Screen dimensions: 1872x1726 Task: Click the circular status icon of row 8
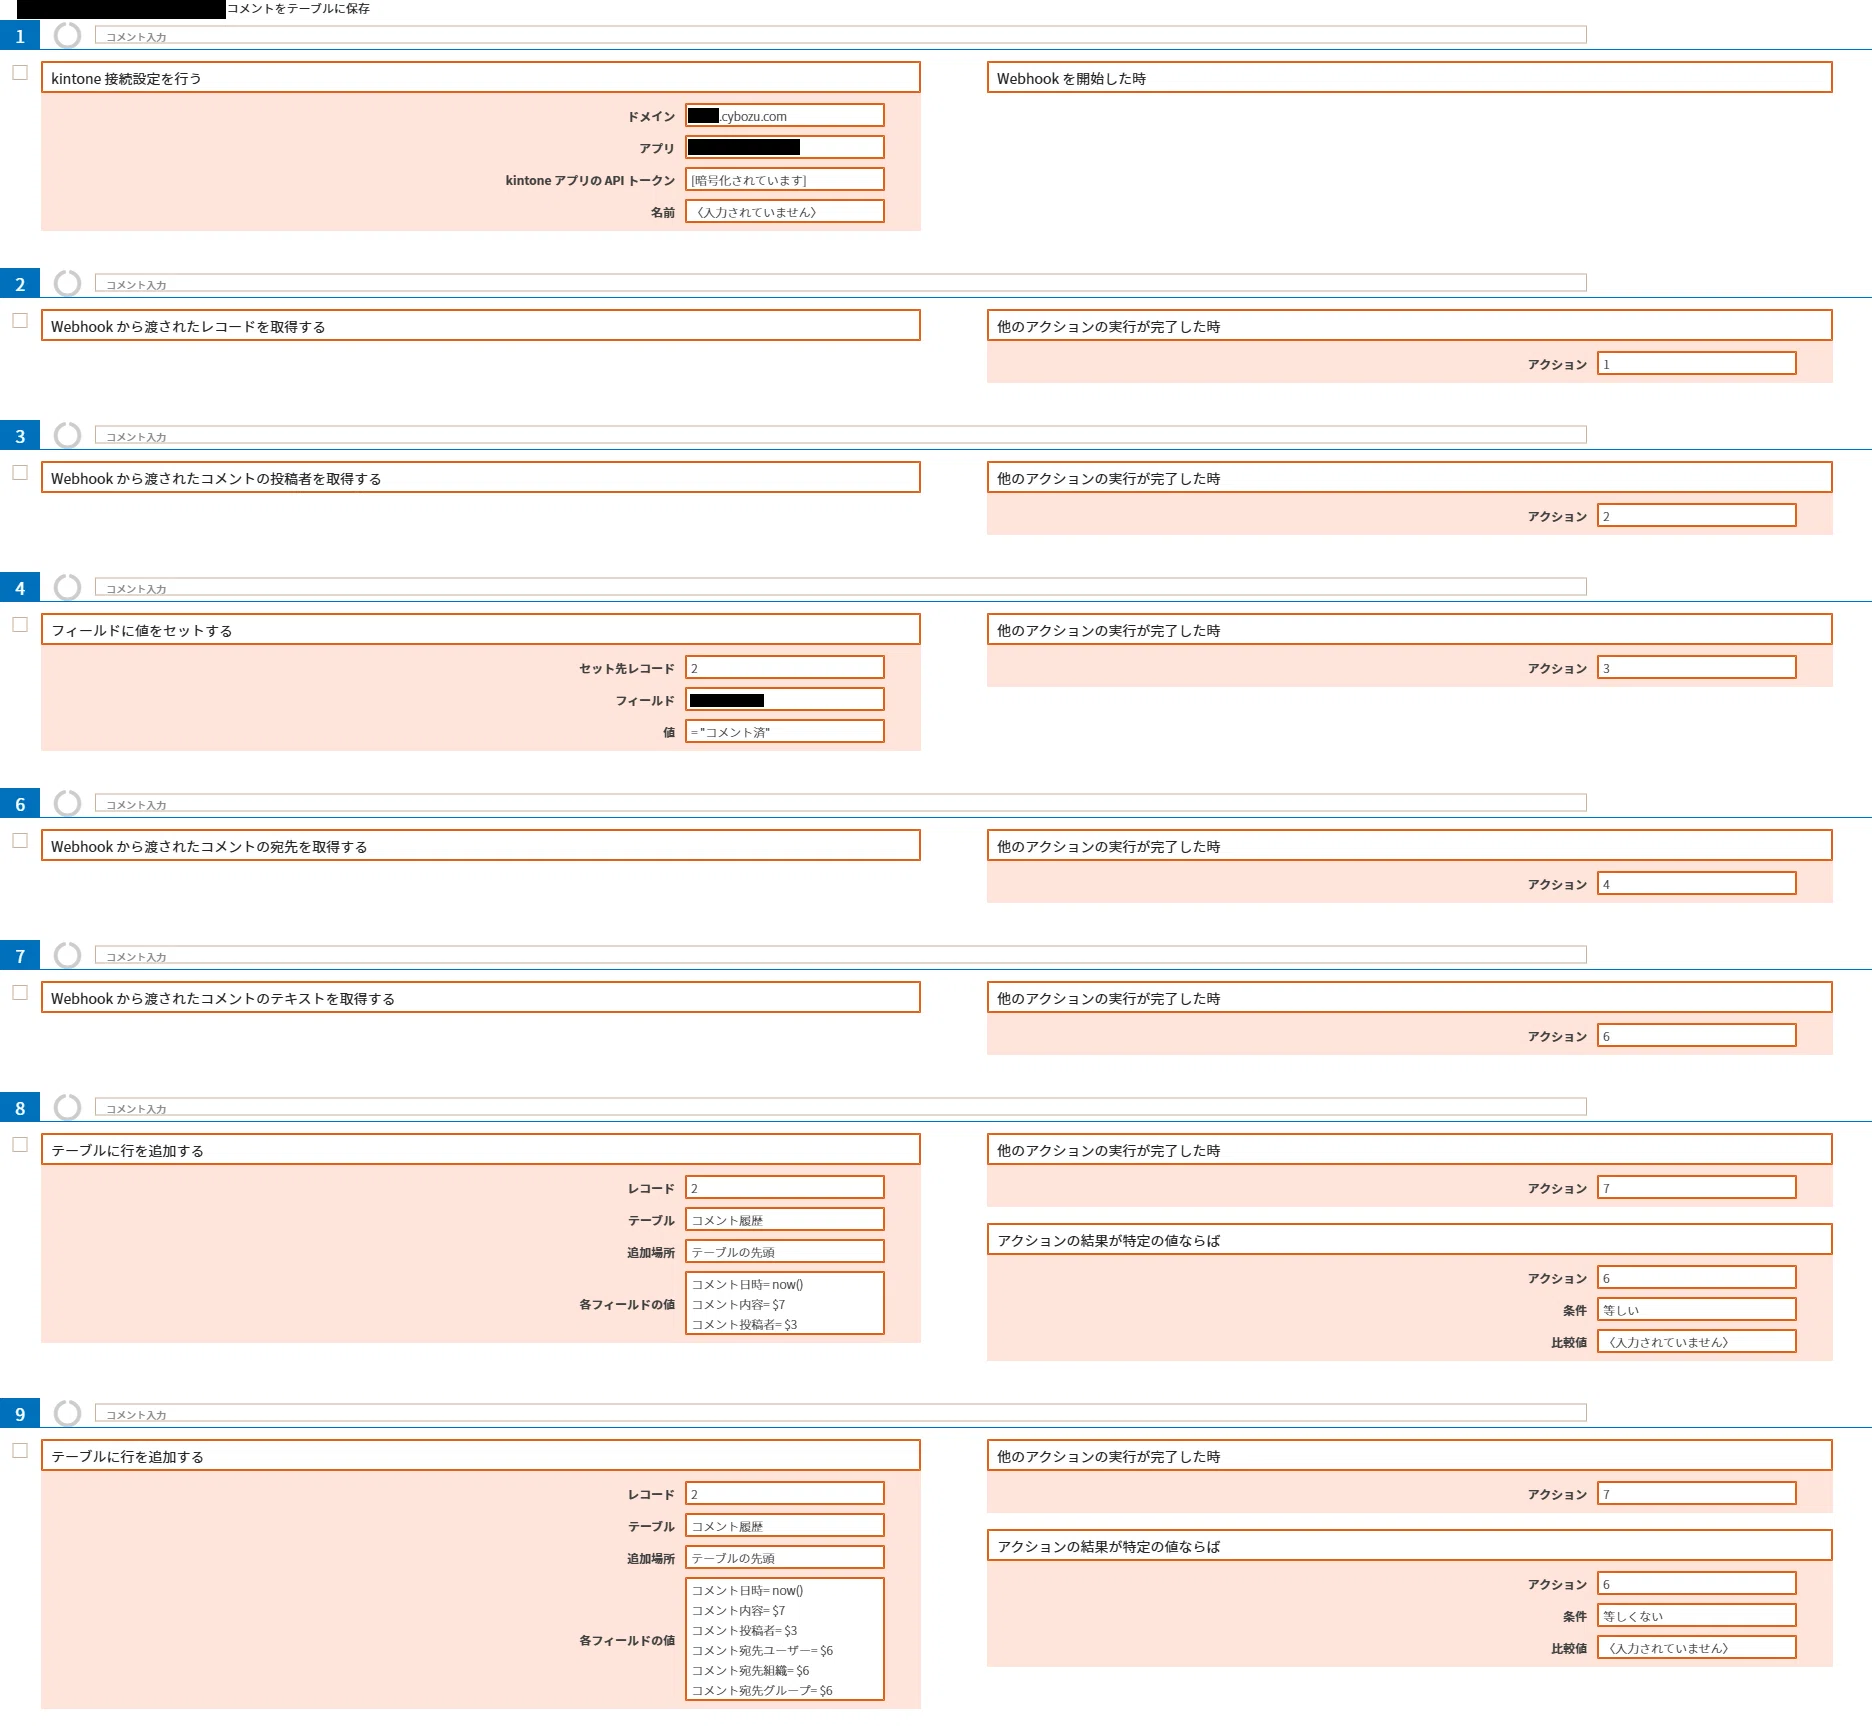67,1108
